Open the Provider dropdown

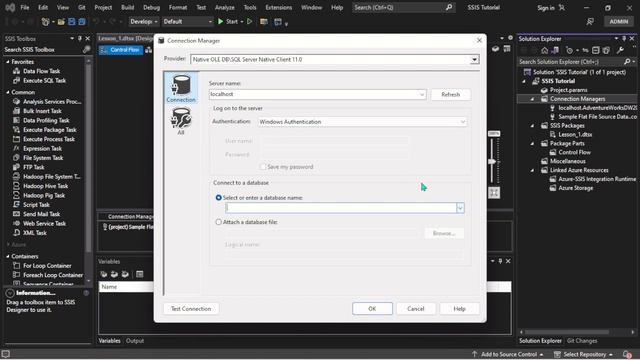pos(474,60)
